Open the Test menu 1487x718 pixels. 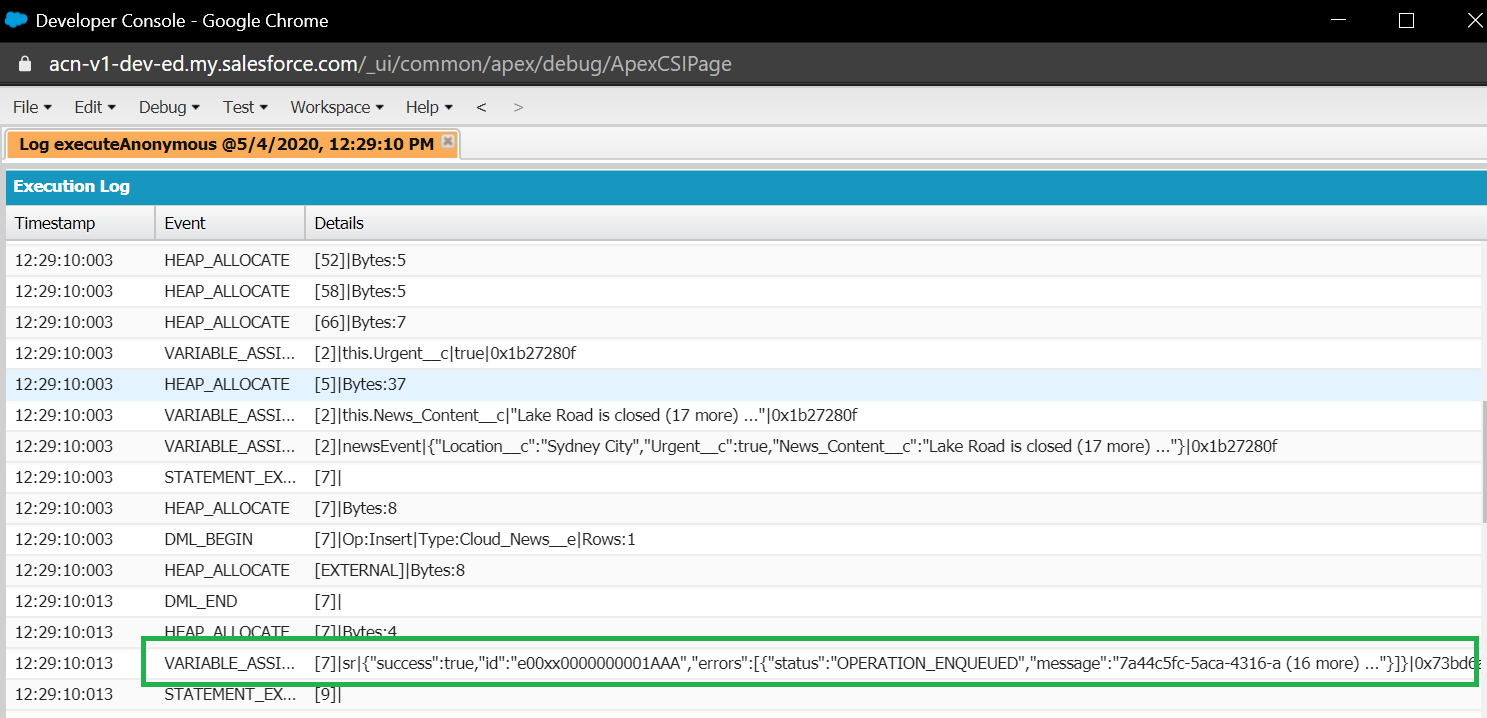[x=245, y=107]
